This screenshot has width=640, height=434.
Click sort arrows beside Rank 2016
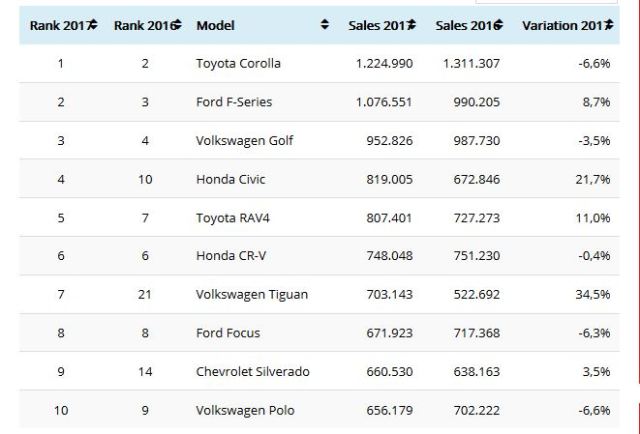coord(177,24)
